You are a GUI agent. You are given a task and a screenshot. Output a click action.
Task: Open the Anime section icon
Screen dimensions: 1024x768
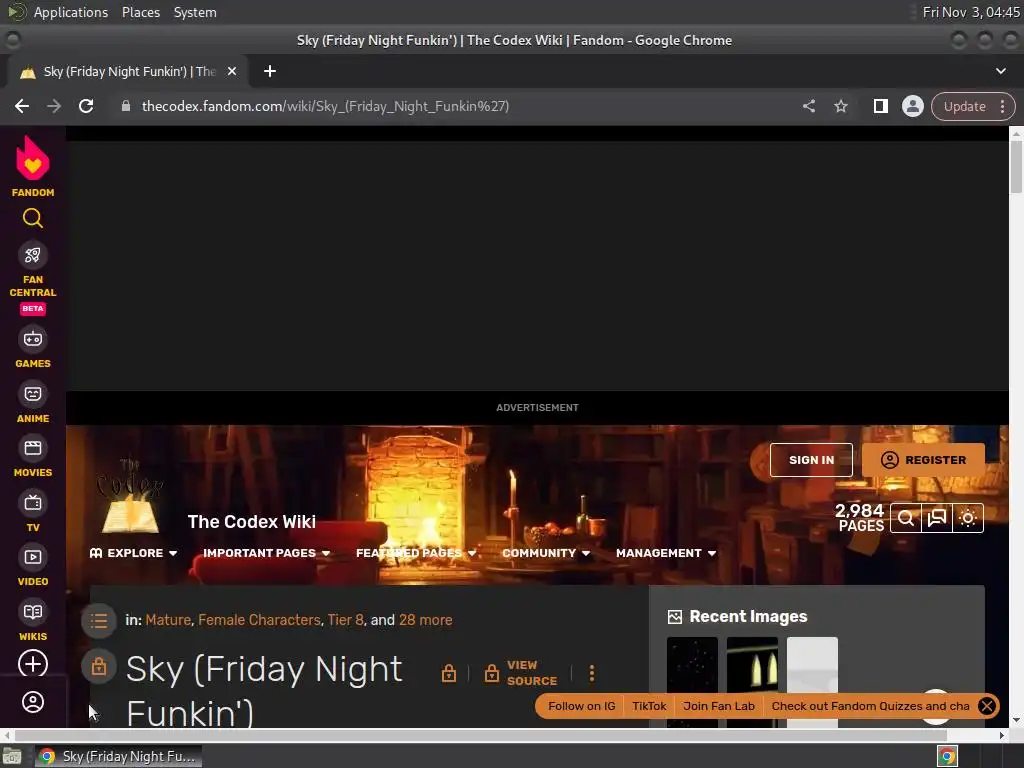coord(33,394)
